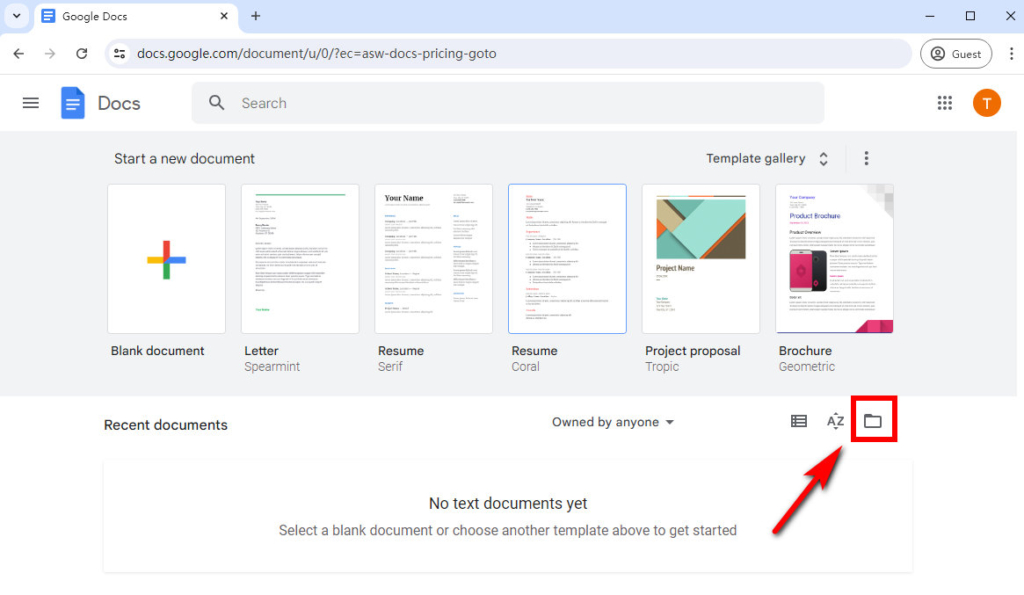Click the main menu hamburger icon
This screenshot has width=1024, height=595.
pyautogui.click(x=30, y=102)
